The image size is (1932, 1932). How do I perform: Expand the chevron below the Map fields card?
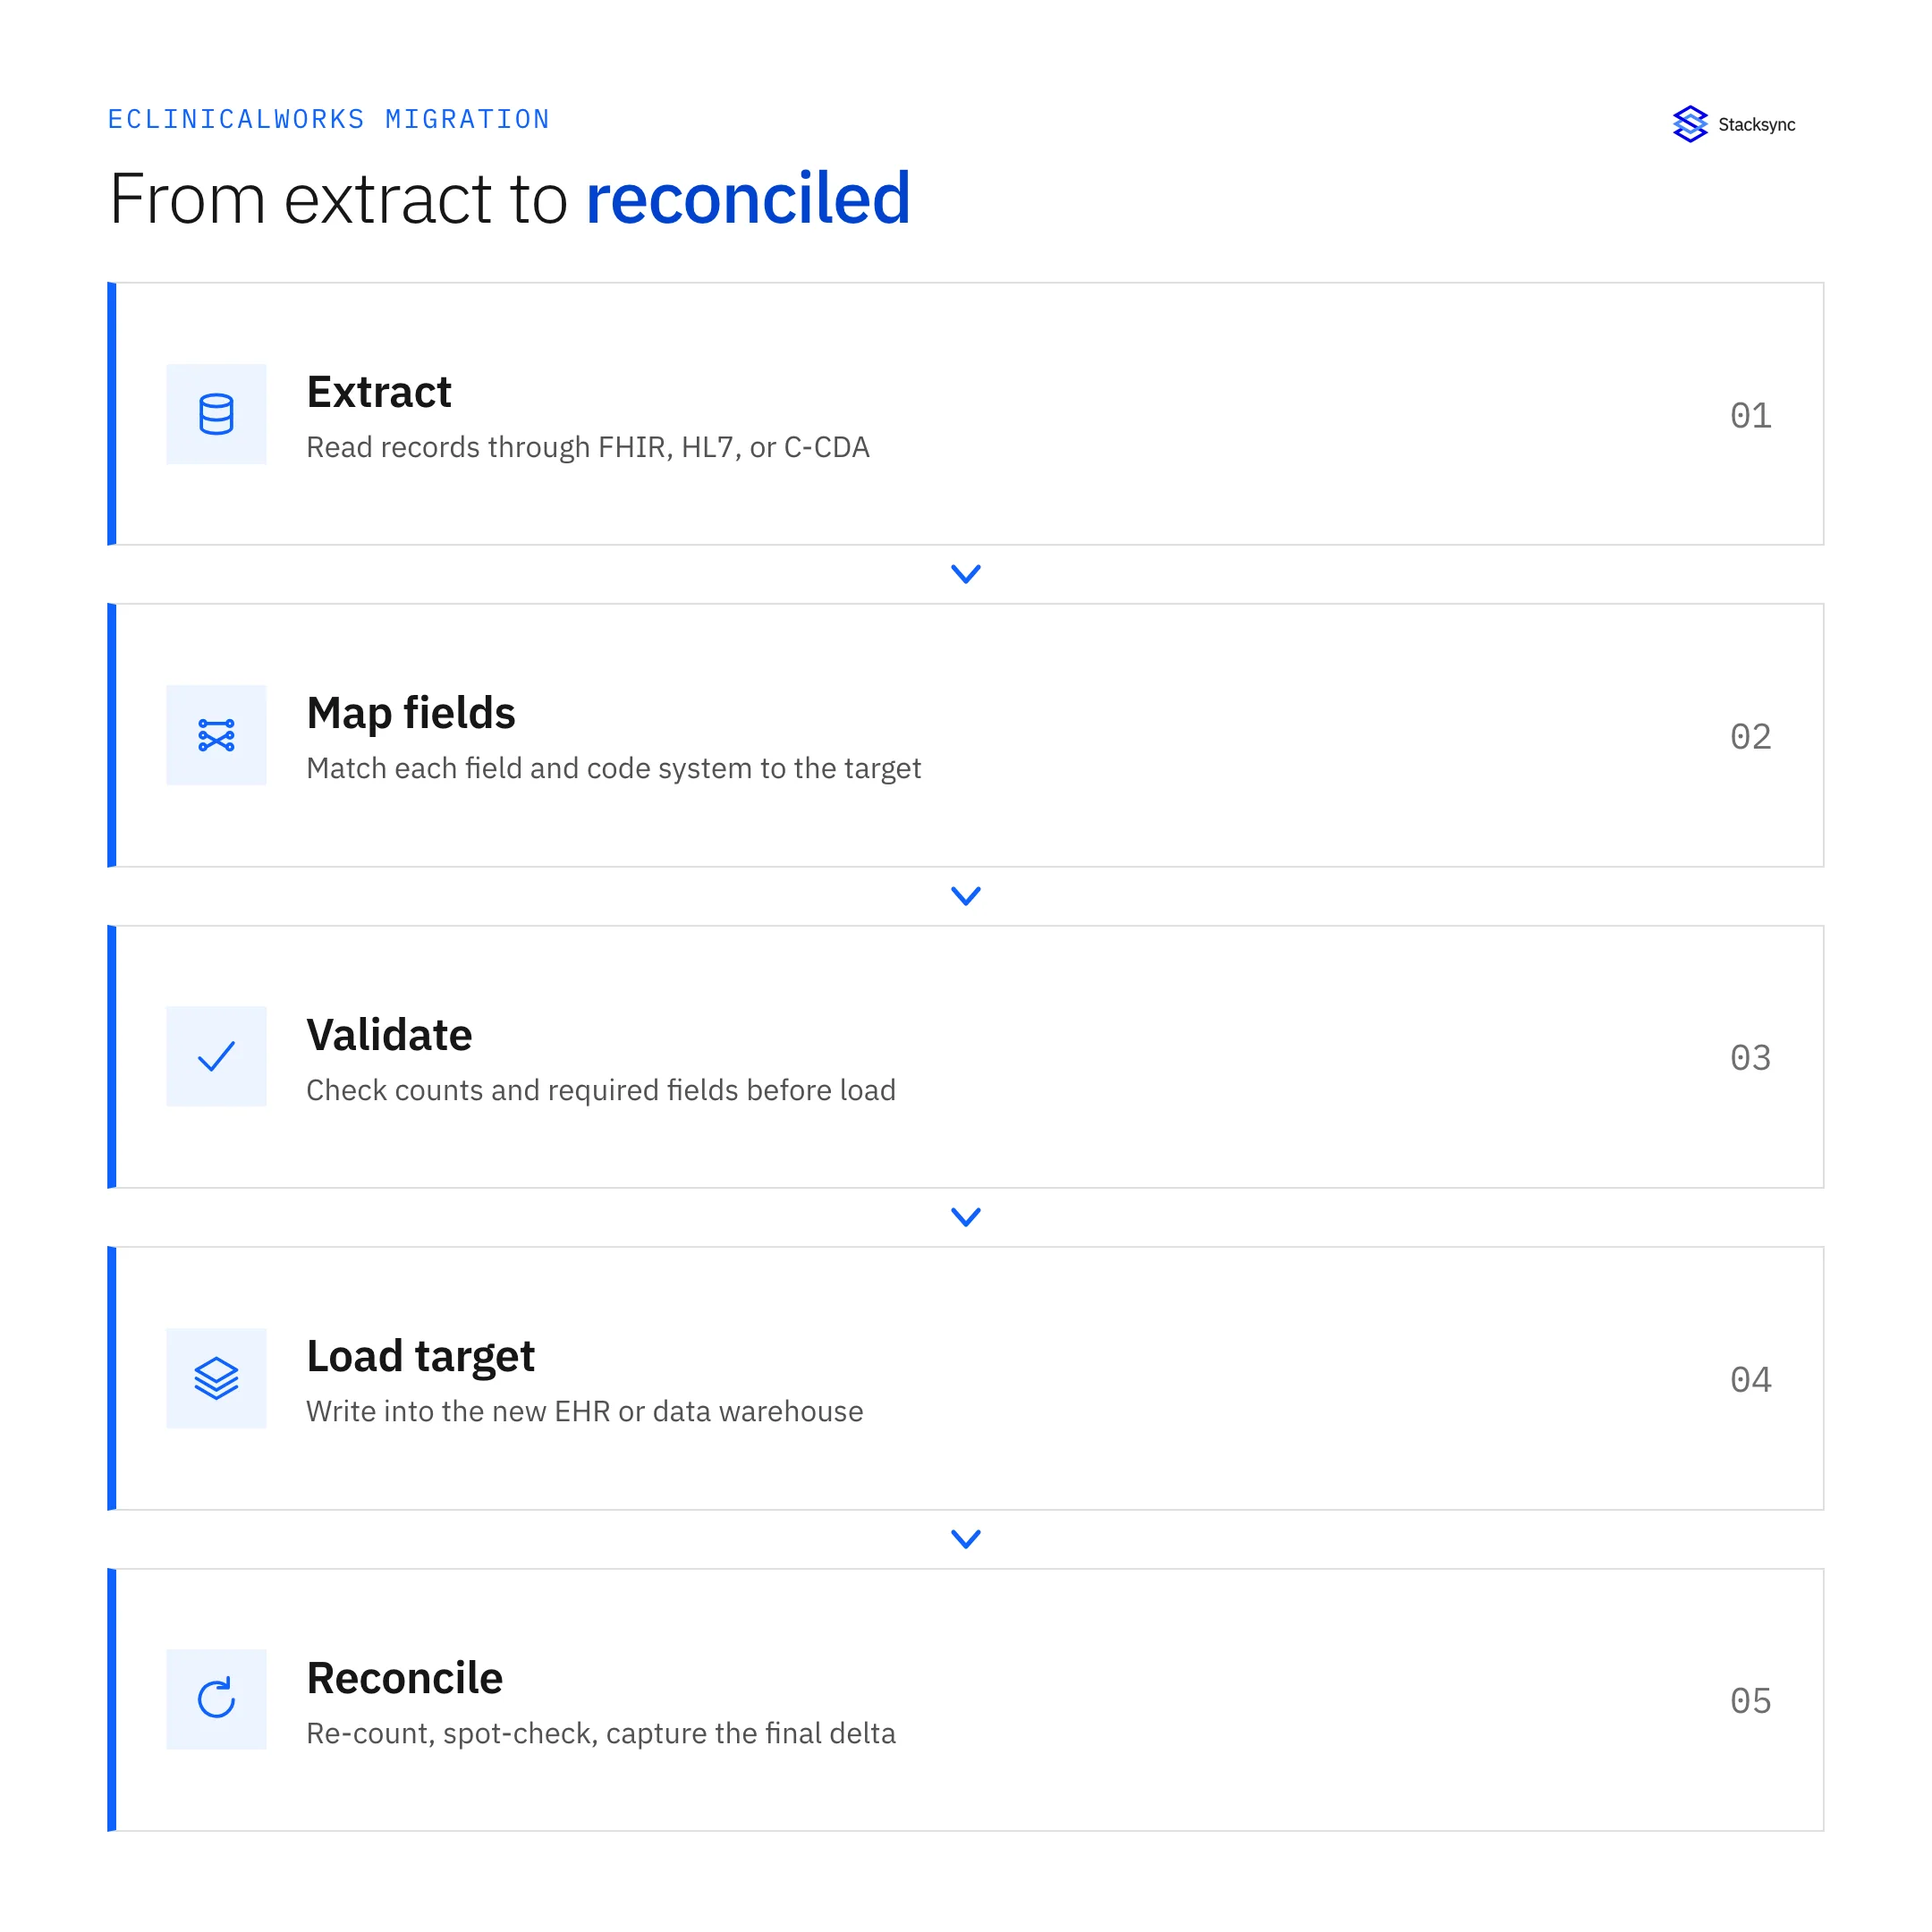coord(966,896)
